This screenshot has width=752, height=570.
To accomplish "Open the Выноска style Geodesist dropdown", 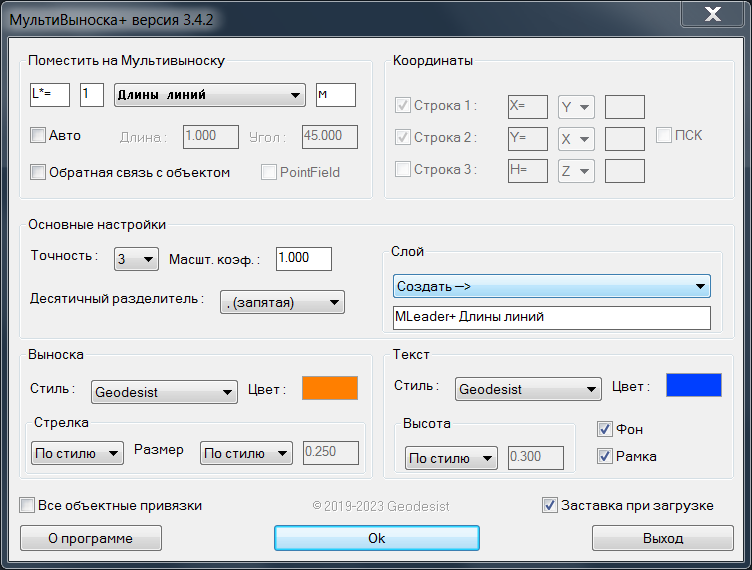I will (163, 393).
